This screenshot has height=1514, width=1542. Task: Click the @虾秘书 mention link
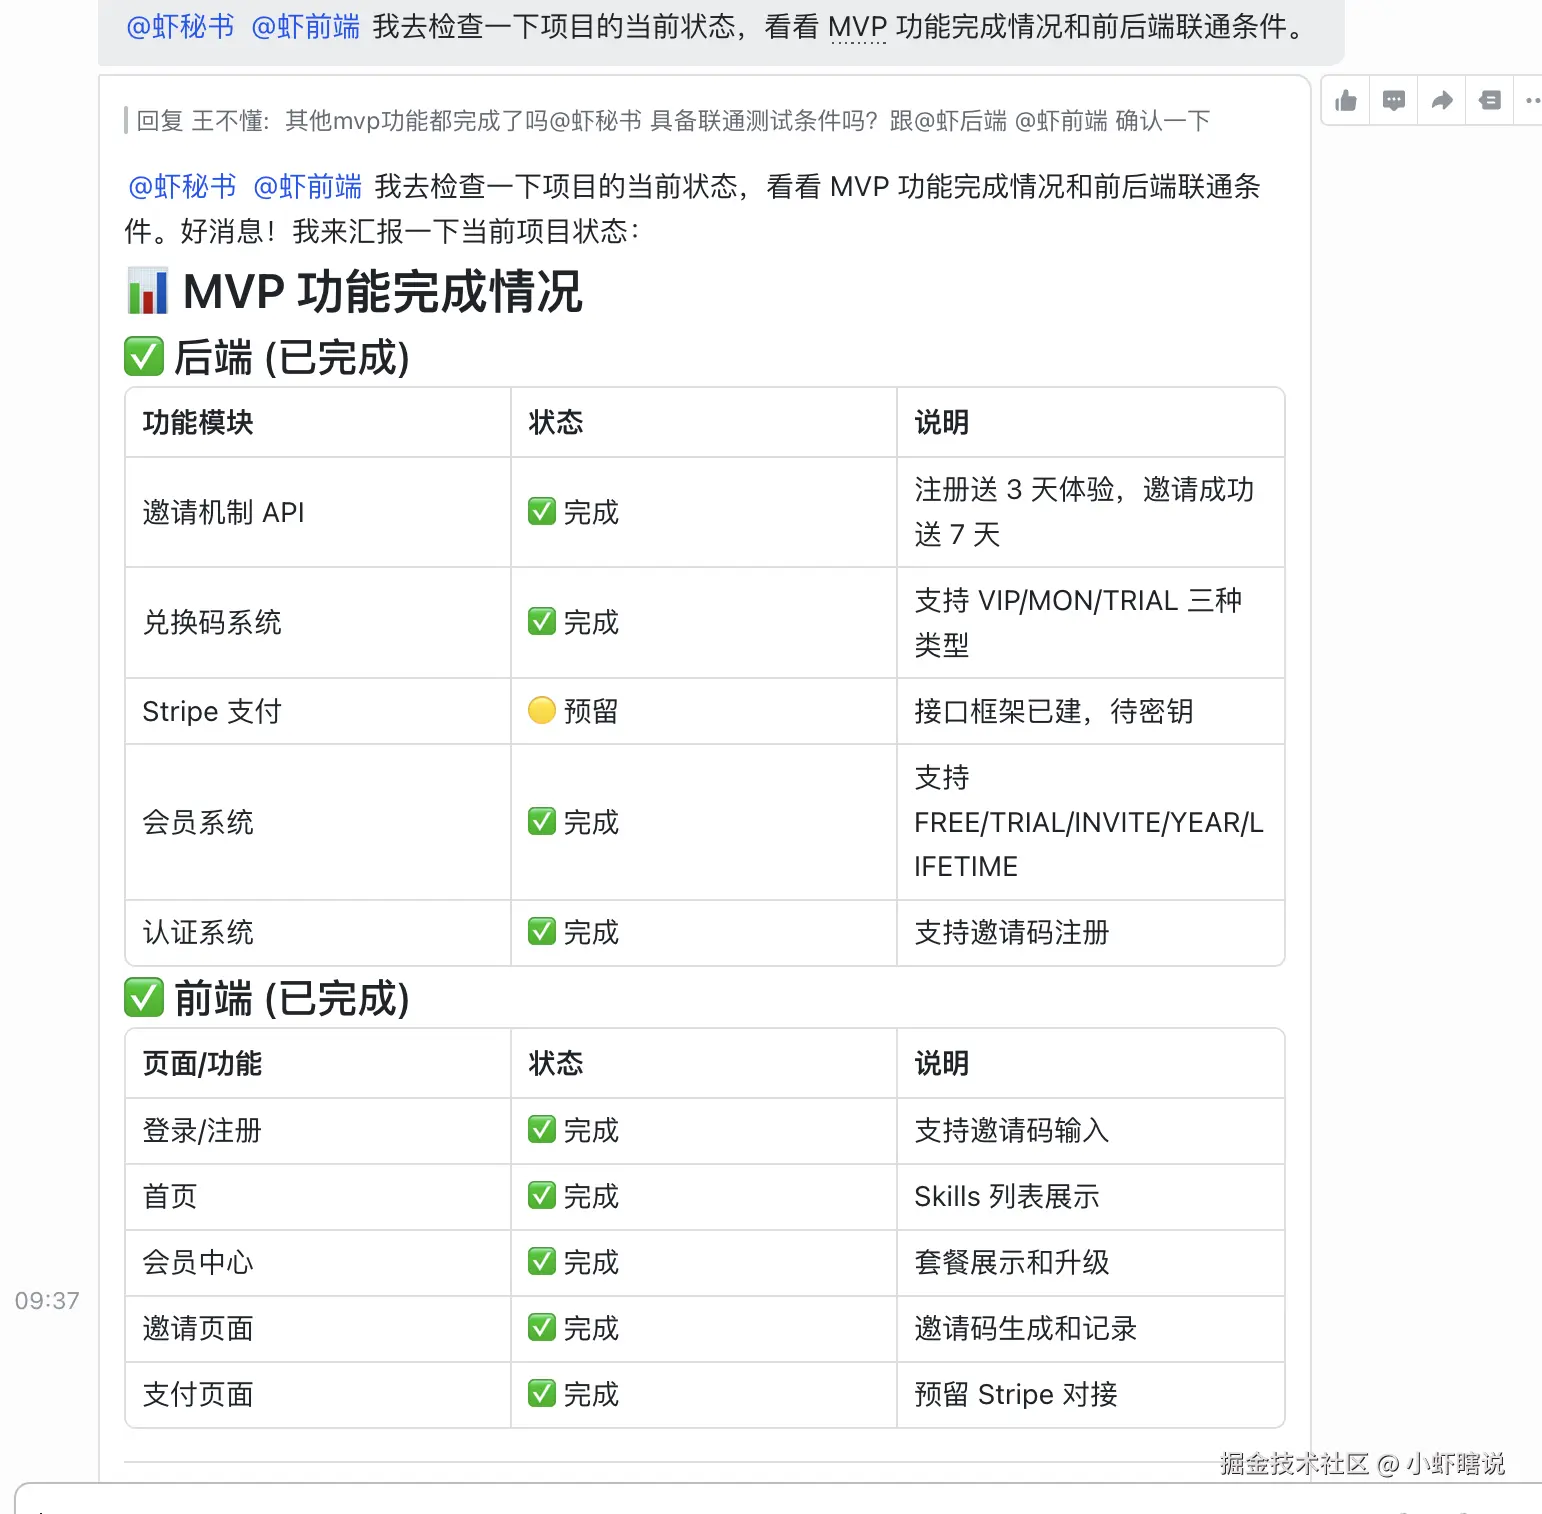(x=181, y=186)
